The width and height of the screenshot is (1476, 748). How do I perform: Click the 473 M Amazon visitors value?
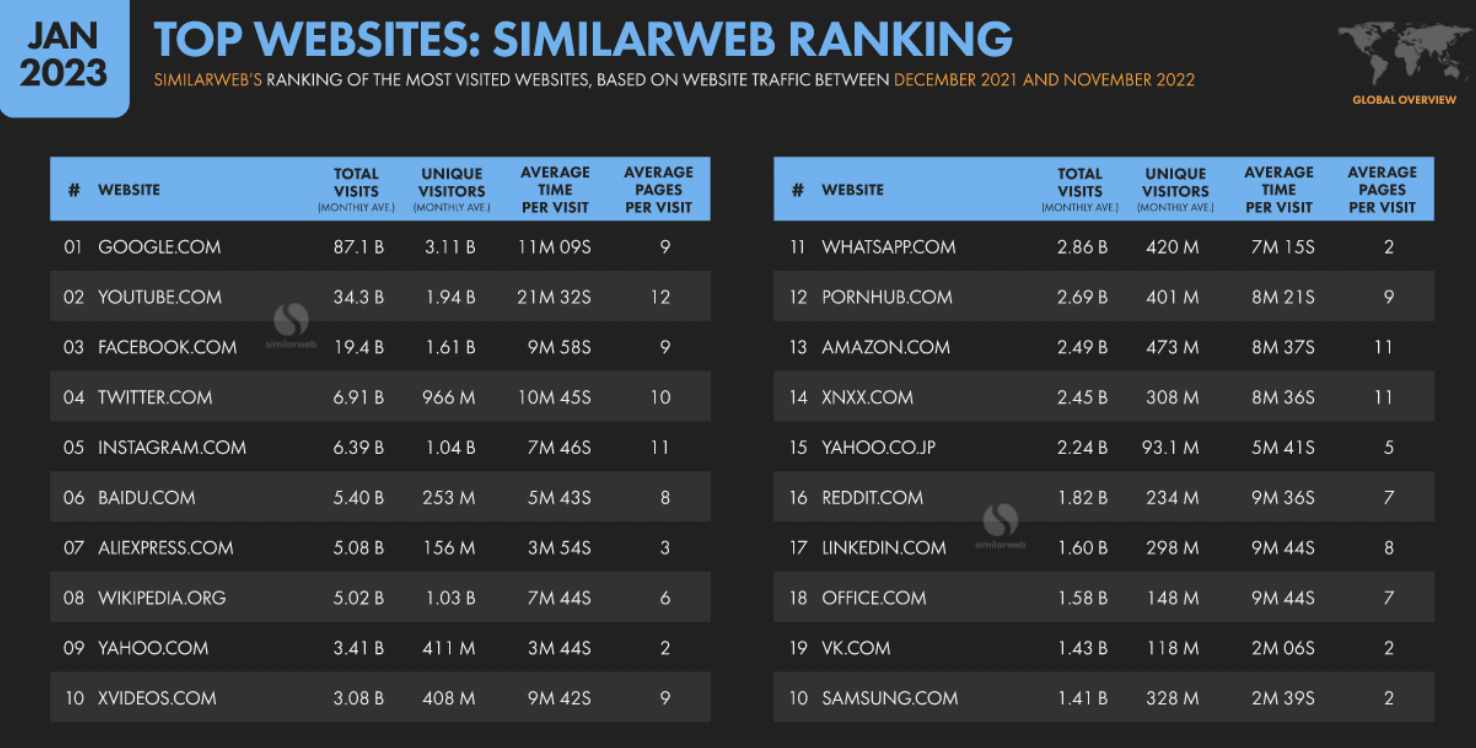point(1173,347)
